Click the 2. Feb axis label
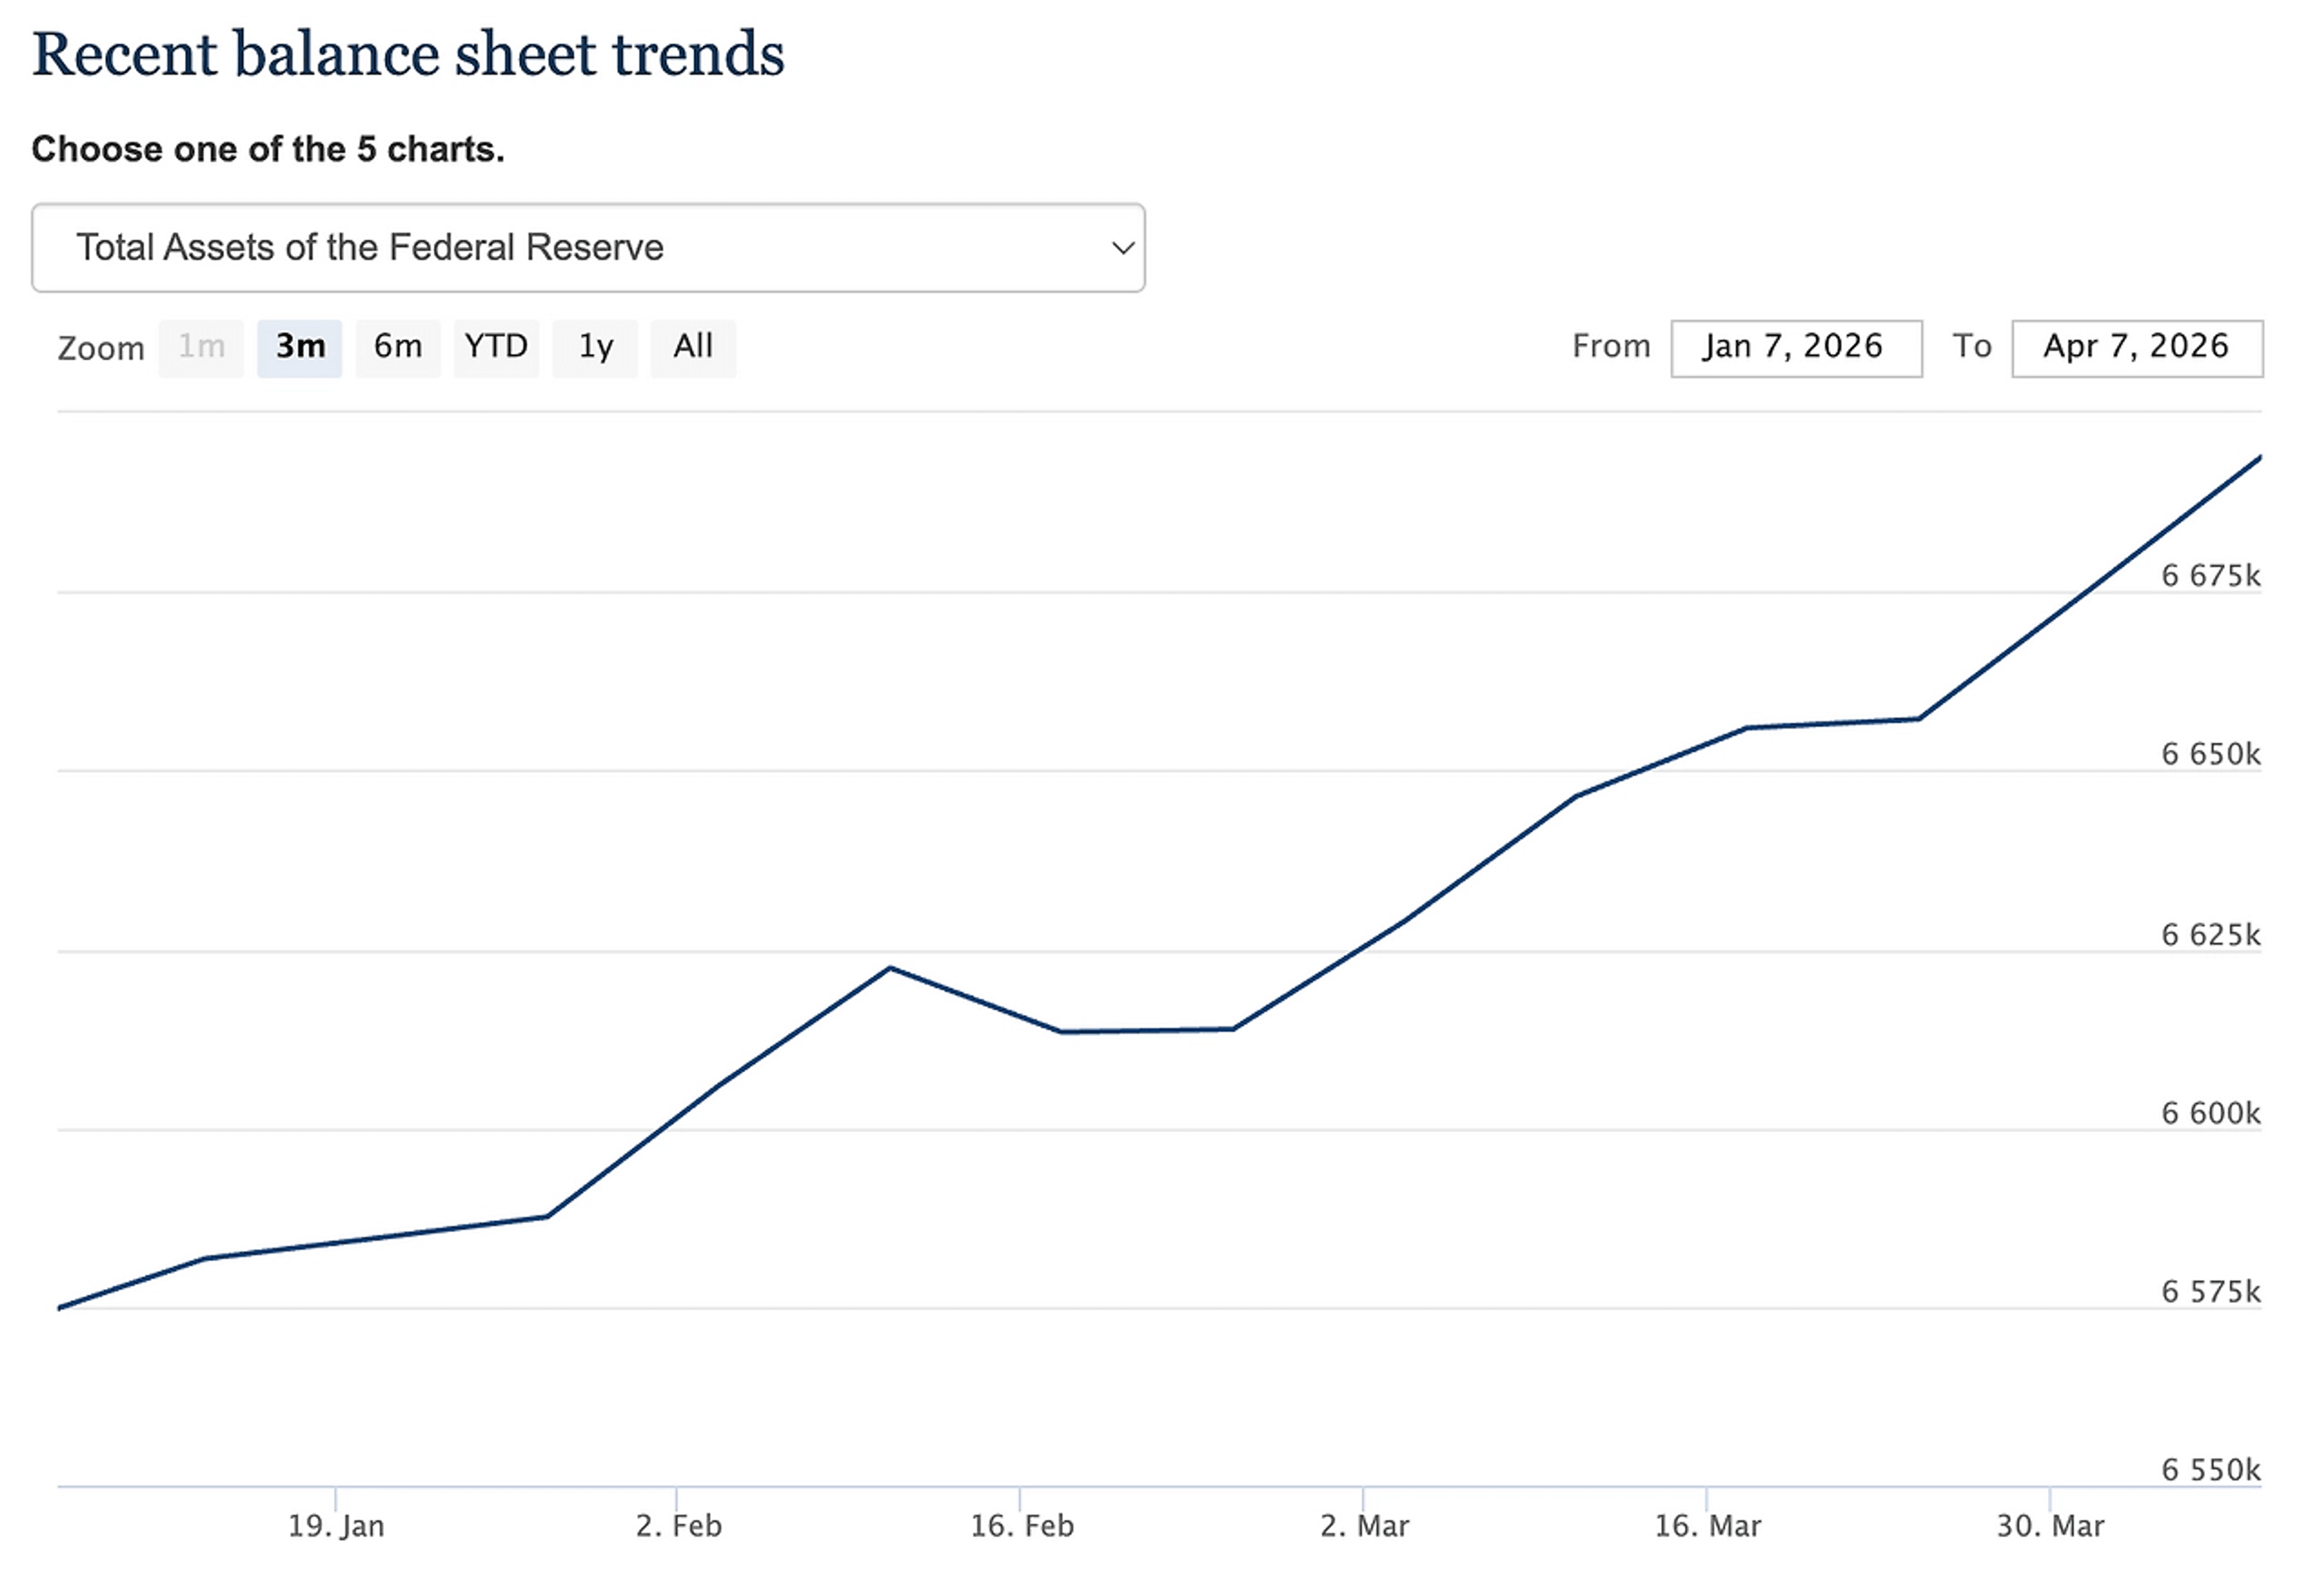 tap(678, 1526)
